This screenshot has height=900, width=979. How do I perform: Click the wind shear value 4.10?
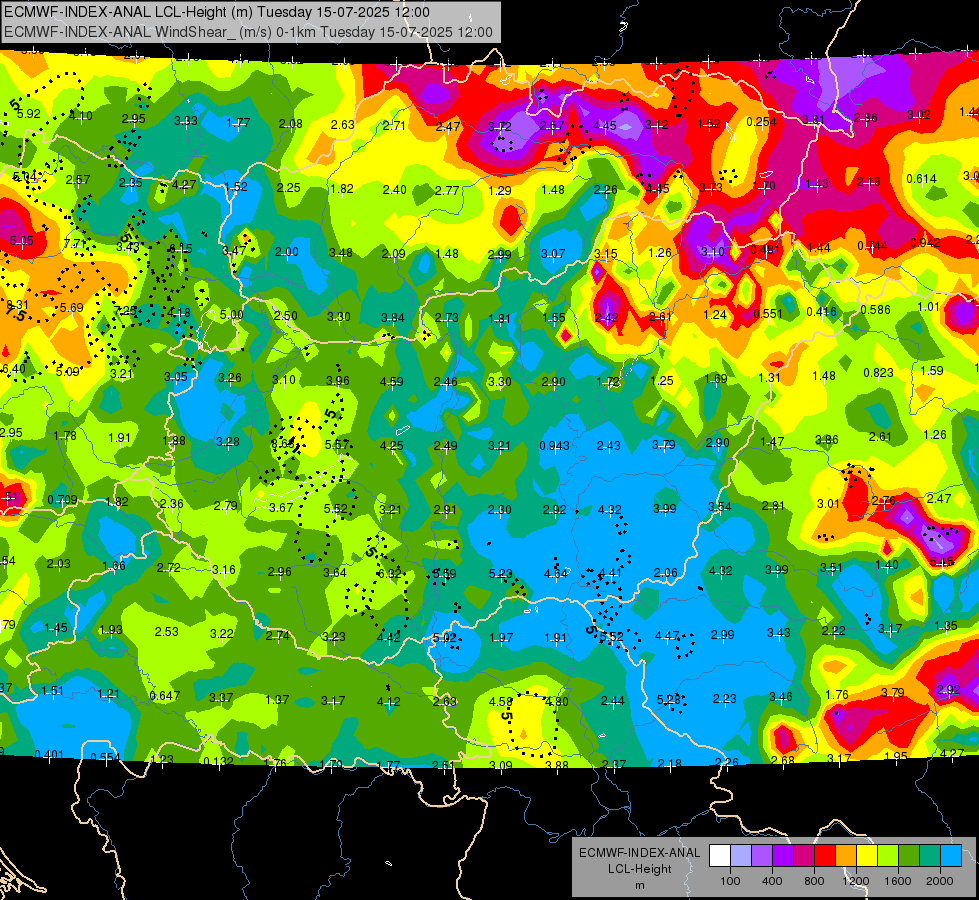81,116
